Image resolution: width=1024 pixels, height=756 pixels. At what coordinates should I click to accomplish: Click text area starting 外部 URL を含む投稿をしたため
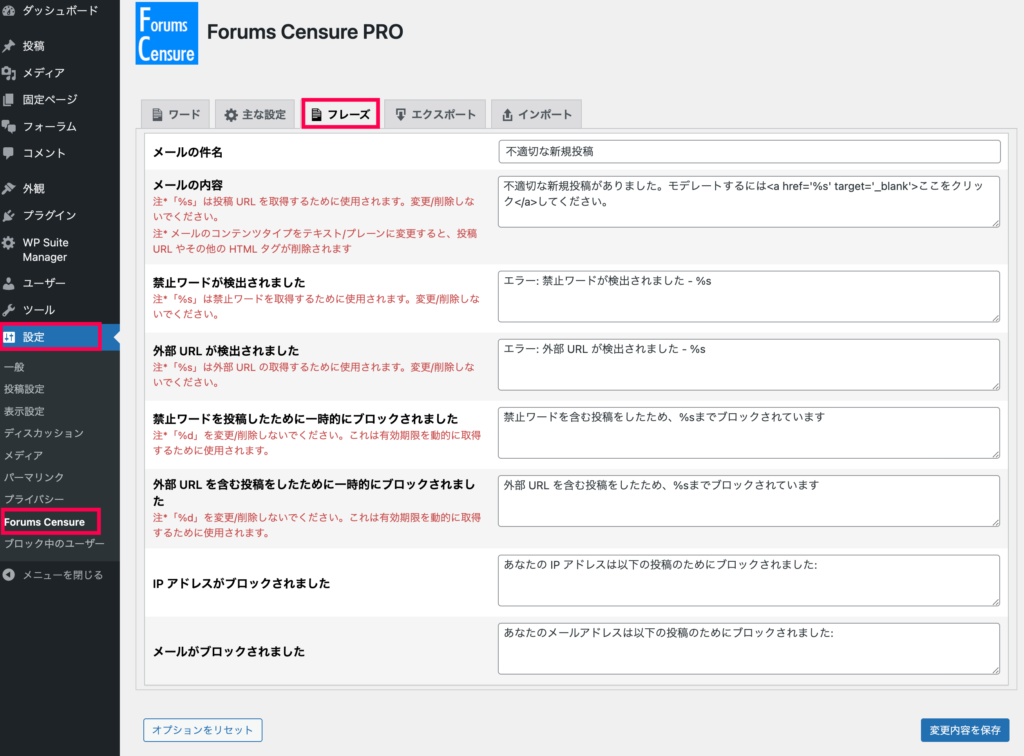pos(749,501)
